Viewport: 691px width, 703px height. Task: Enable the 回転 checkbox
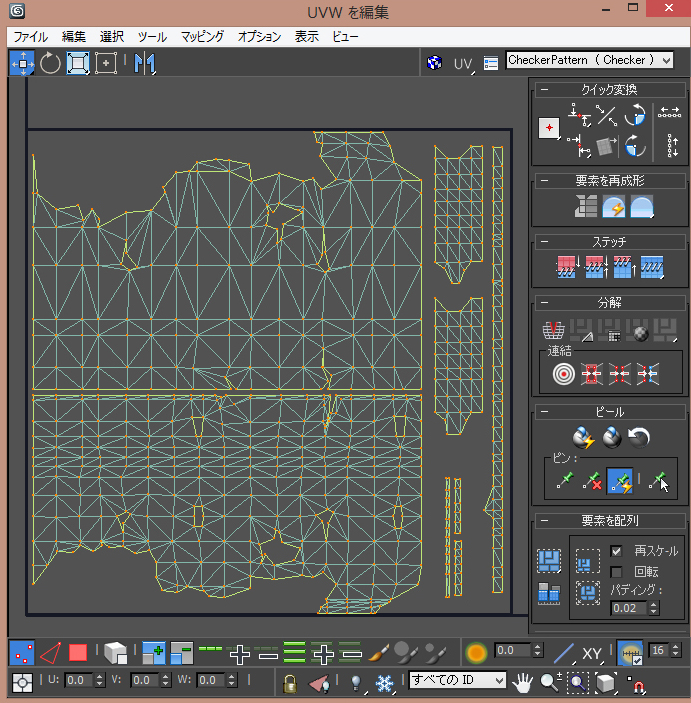tap(616, 571)
